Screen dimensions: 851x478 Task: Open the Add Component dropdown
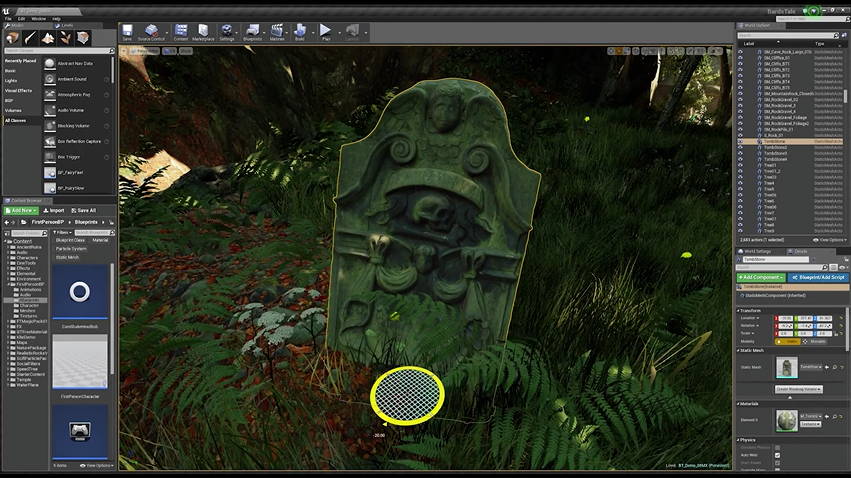click(761, 277)
